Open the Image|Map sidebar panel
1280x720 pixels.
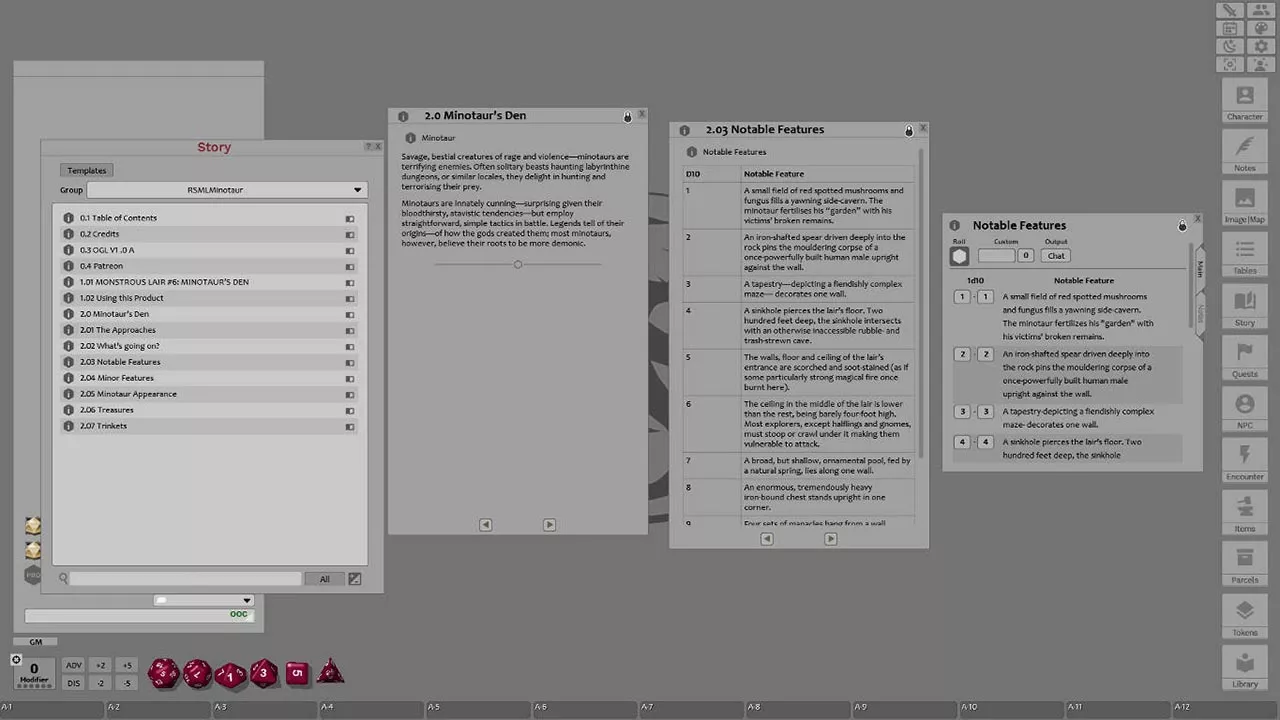(x=1244, y=203)
